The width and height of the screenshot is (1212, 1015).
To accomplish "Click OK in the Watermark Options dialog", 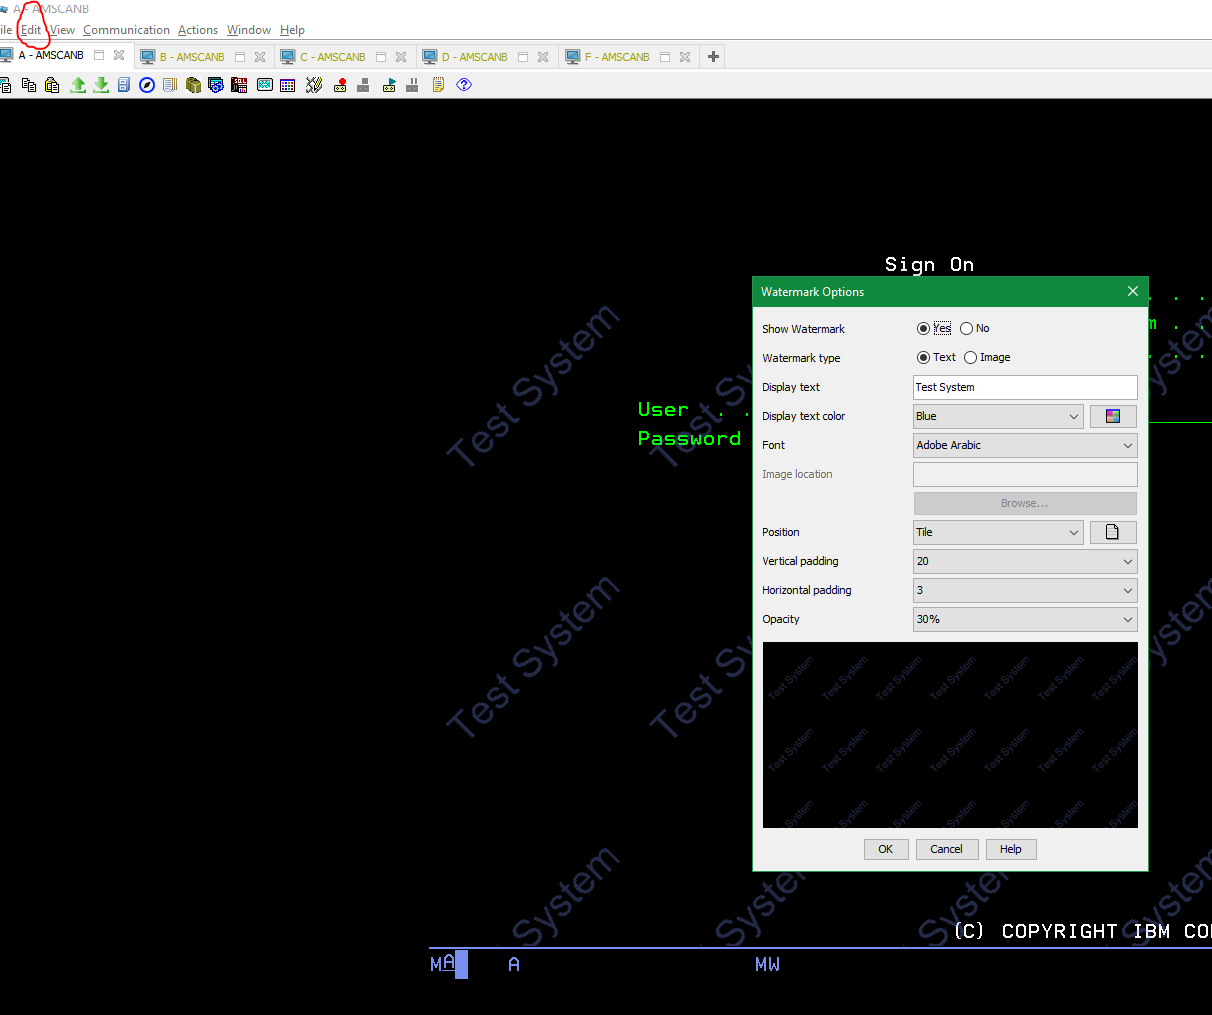I will point(886,849).
